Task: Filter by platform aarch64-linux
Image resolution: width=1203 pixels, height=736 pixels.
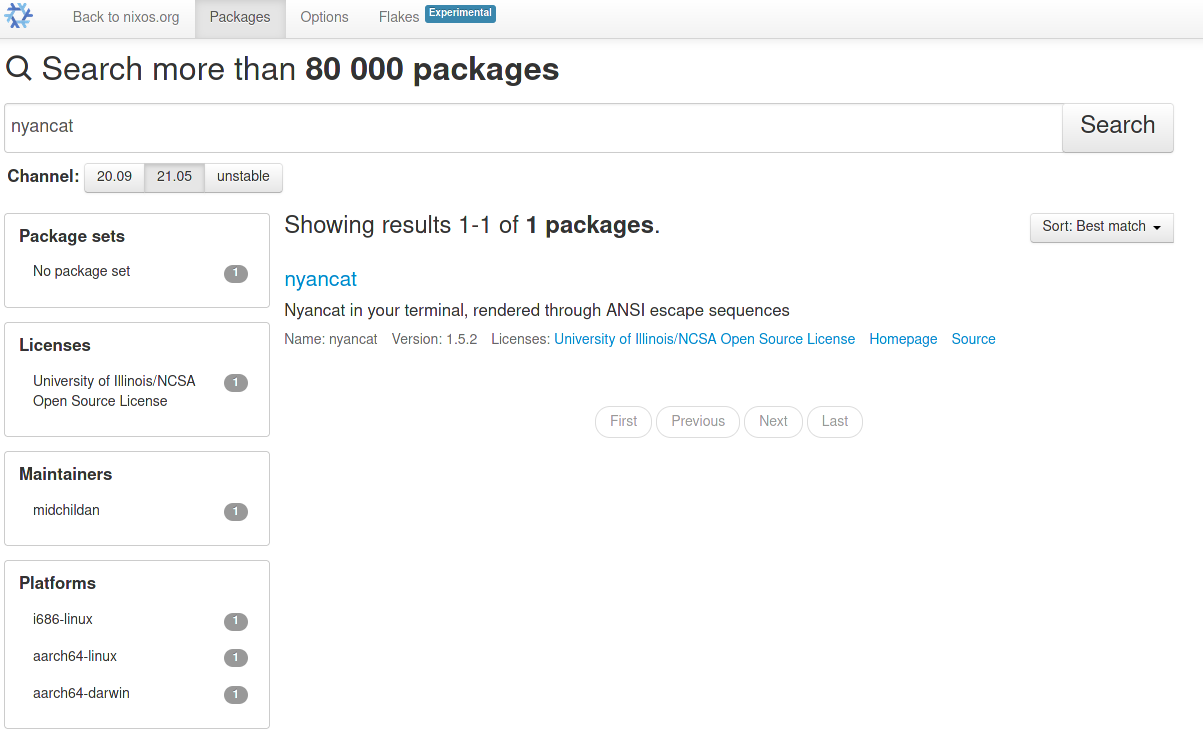Action: [75, 656]
